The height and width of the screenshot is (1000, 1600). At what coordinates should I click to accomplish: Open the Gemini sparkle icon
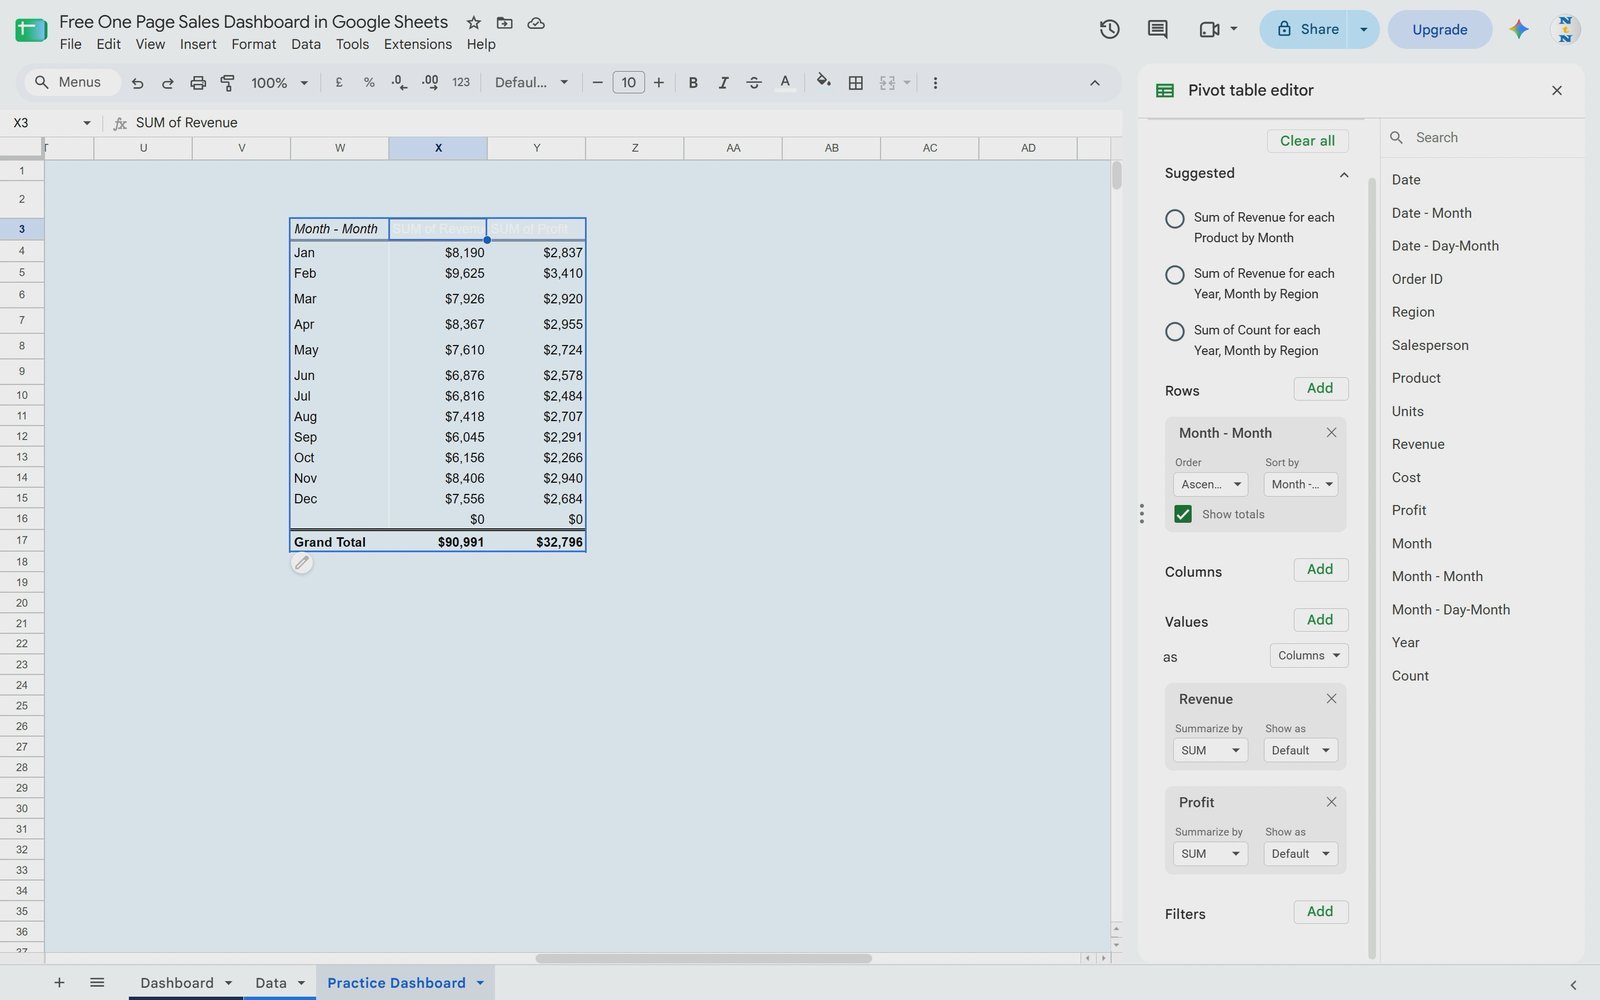[1519, 29]
